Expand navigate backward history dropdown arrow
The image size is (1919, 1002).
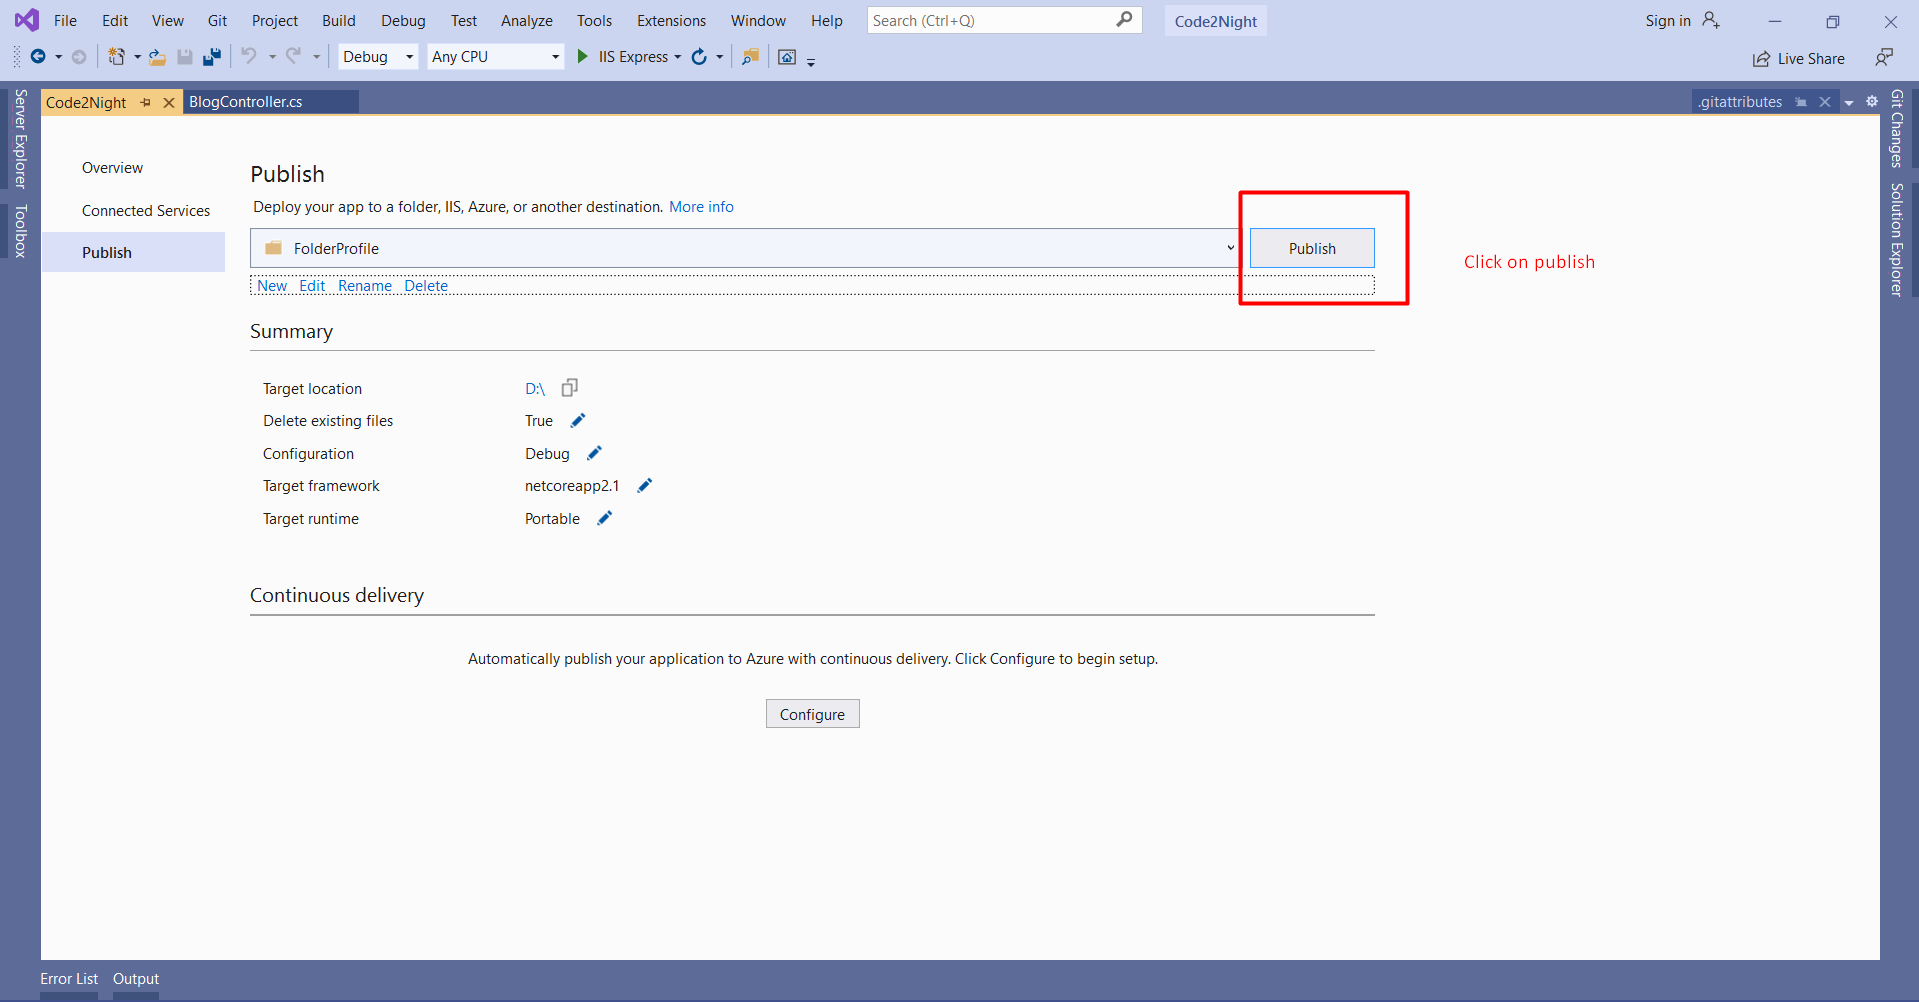58,57
